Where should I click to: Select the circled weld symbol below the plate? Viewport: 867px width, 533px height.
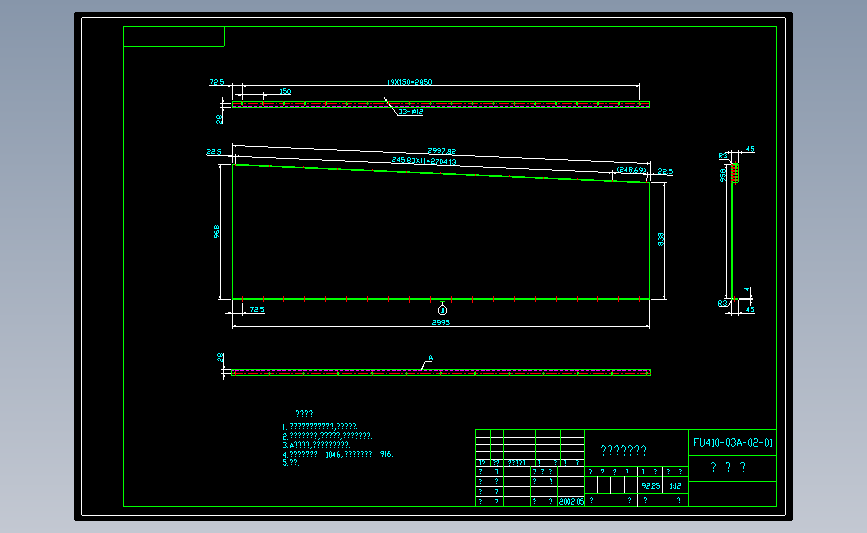tap(442, 310)
